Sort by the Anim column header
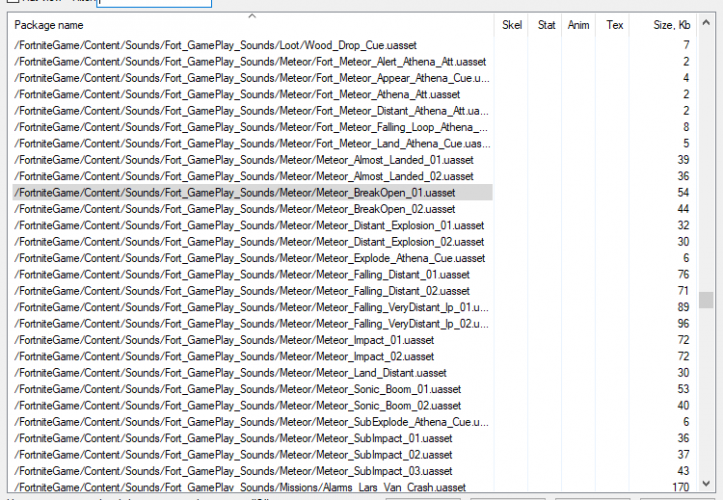This screenshot has height=500, width=723. pyautogui.click(x=578, y=24)
